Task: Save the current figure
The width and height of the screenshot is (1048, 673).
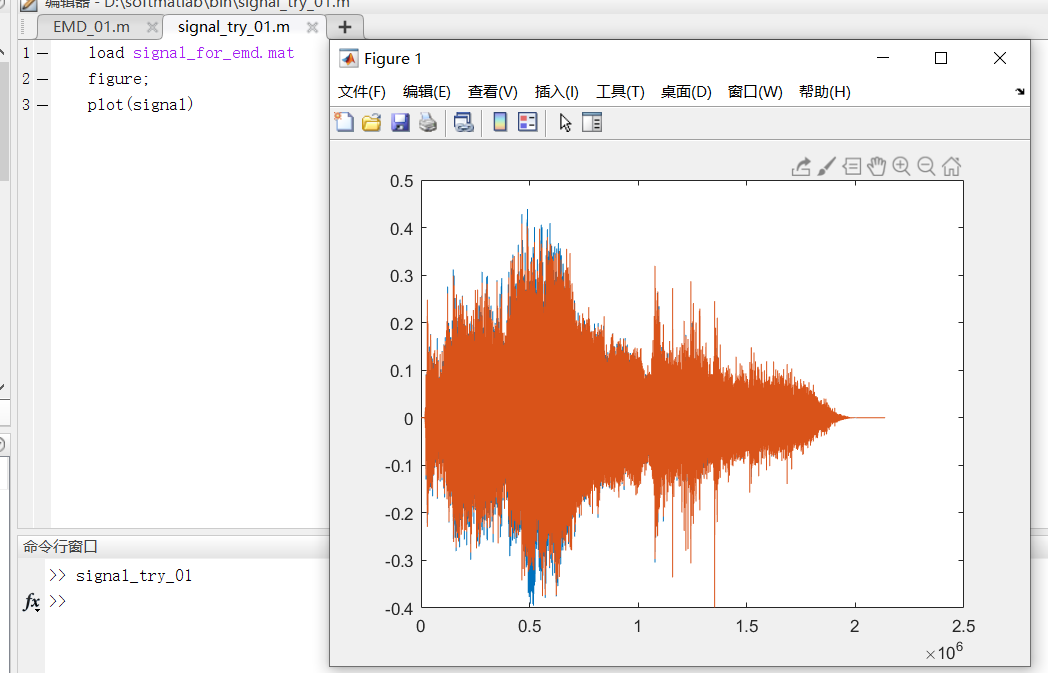Action: coord(400,122)
